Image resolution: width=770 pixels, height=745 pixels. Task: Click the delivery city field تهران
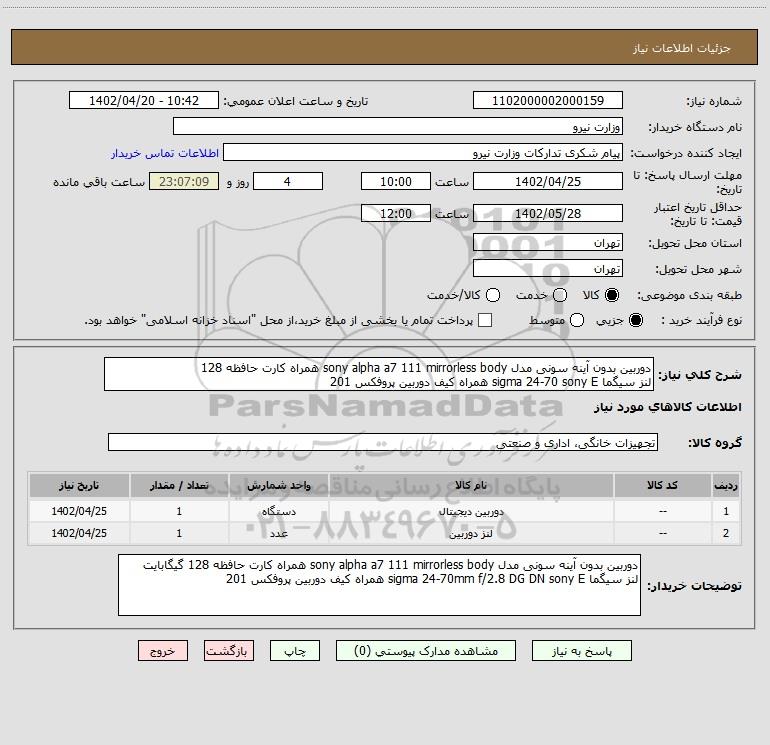coord(548,269)
